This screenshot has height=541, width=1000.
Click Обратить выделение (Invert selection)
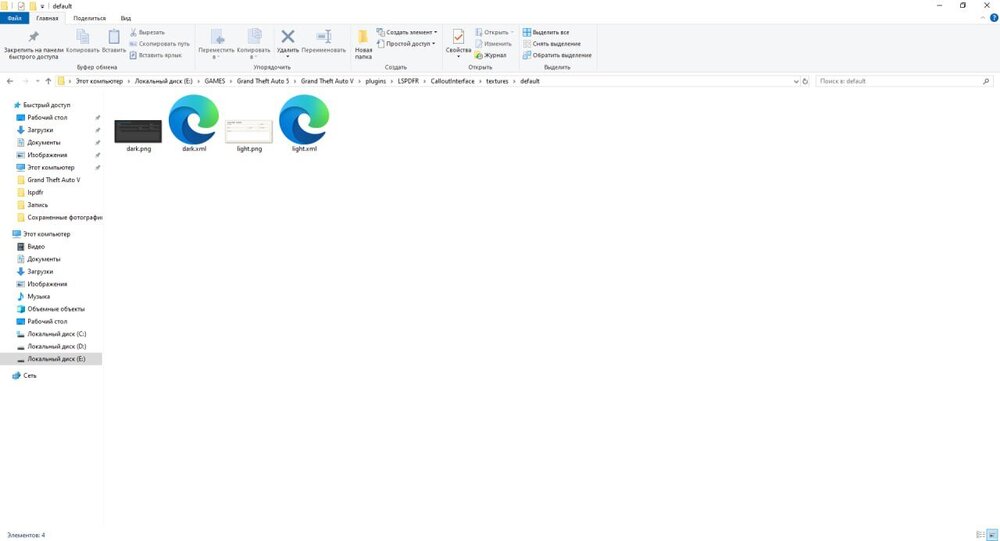(557, 55)
